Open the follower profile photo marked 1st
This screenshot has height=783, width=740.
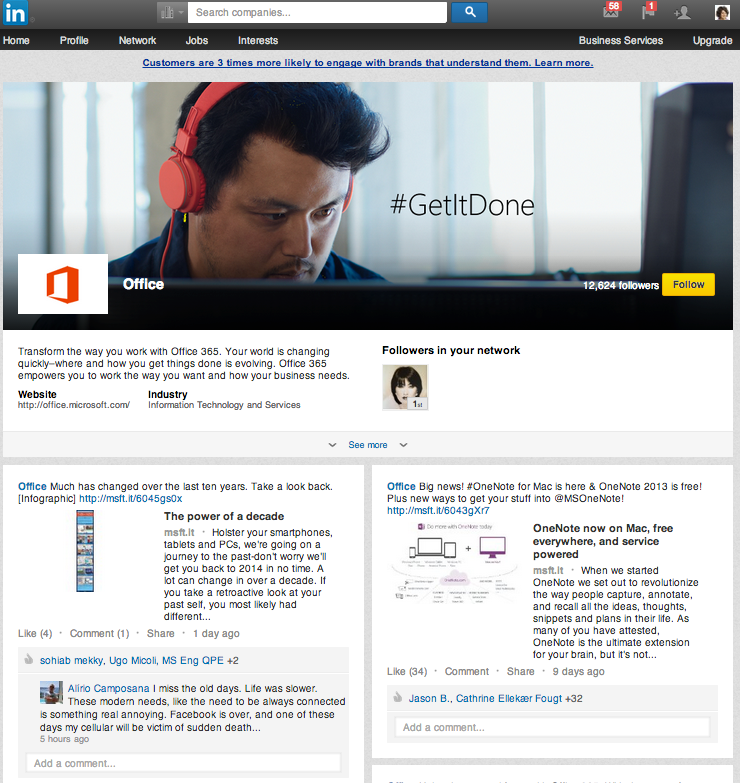(x=405, y=388)
